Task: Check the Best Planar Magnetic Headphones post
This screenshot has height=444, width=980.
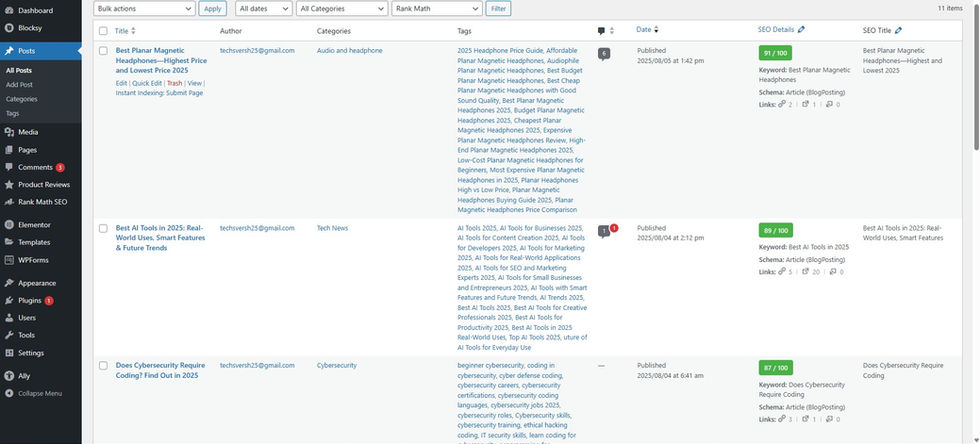Action: 103,51
